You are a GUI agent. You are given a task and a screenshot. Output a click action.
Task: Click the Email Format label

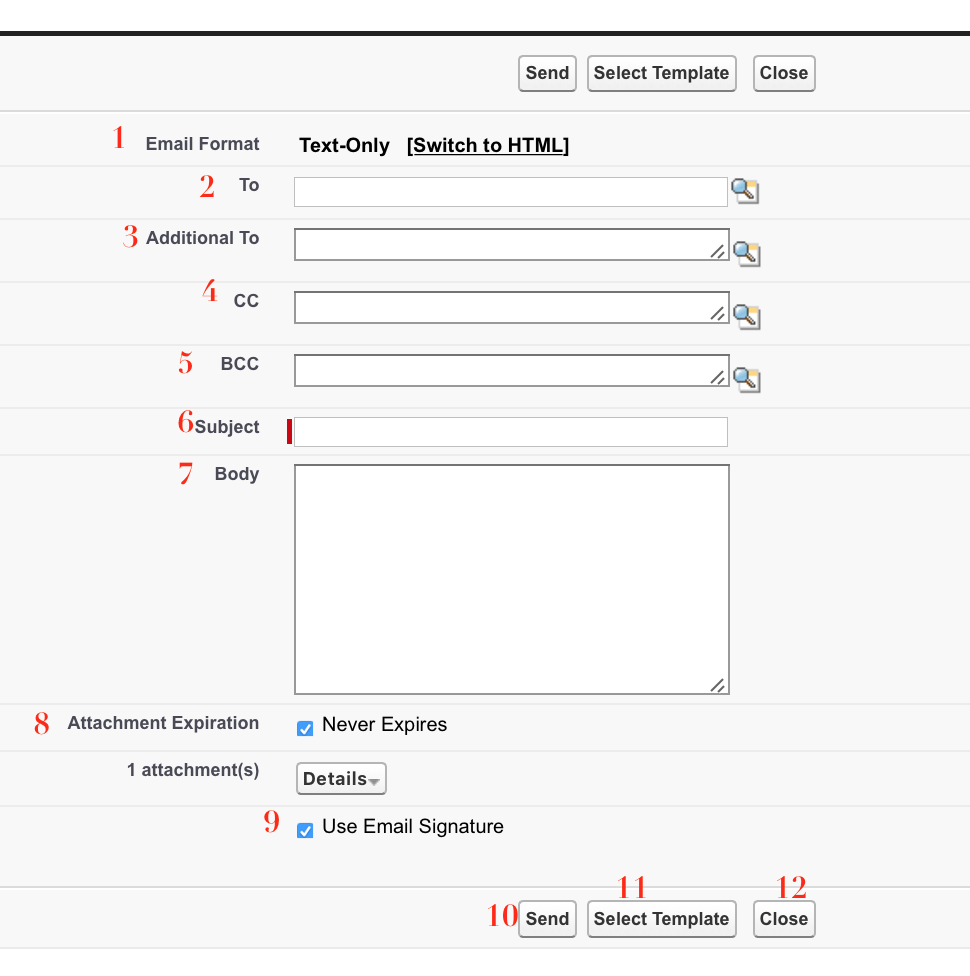(x=202, y=144)
